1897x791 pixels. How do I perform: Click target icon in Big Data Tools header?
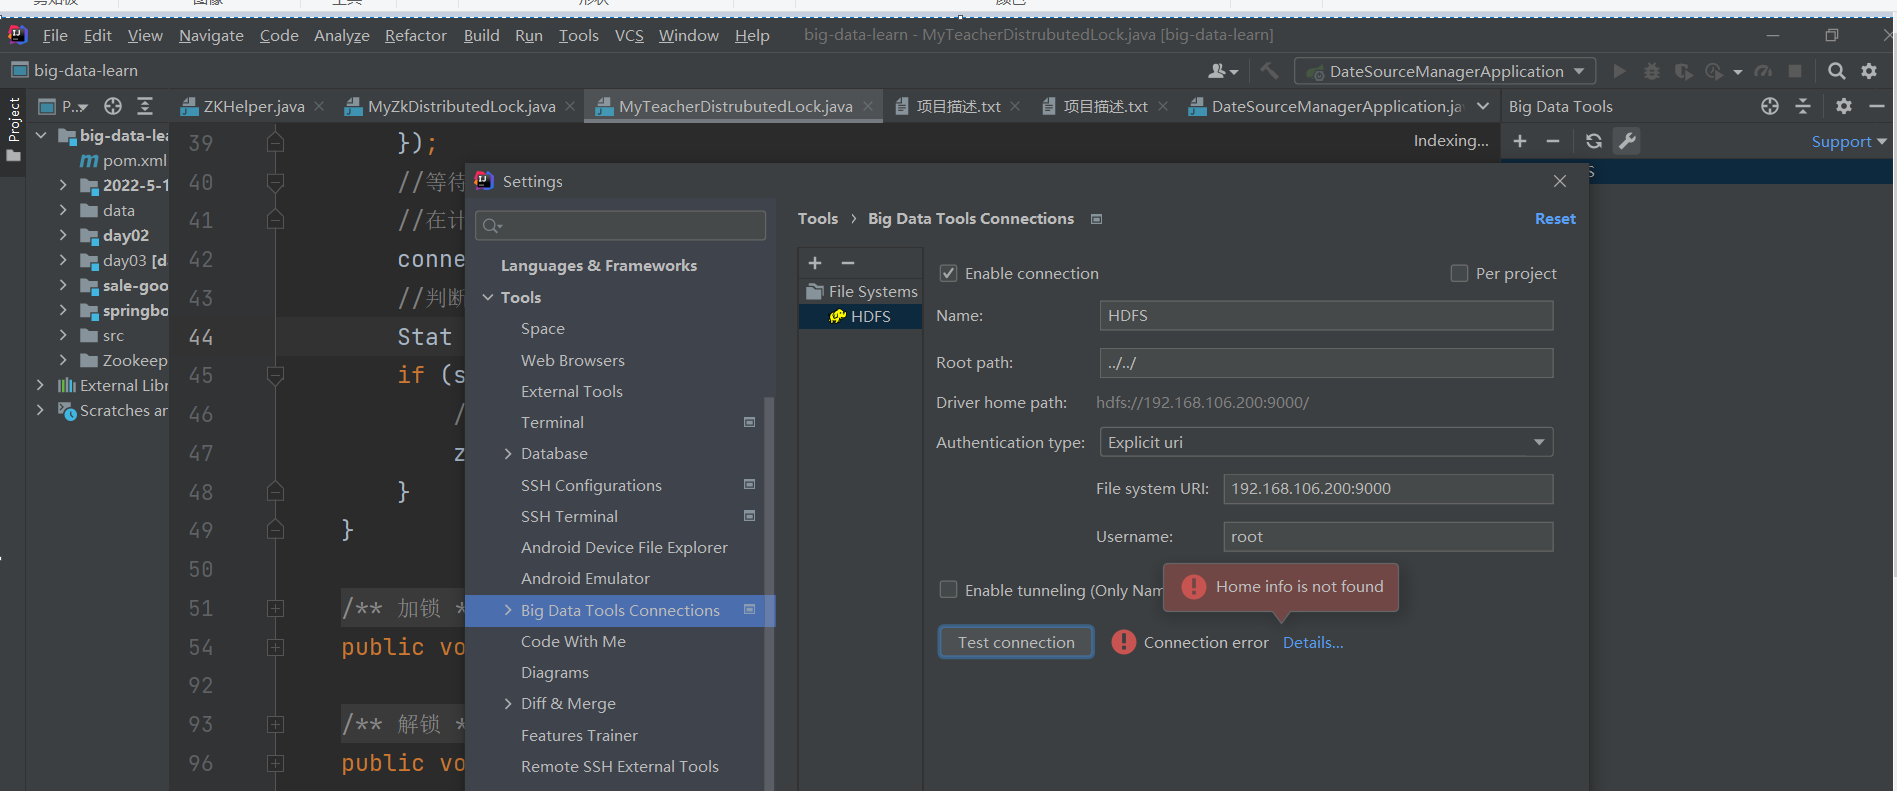point(1770,106)
